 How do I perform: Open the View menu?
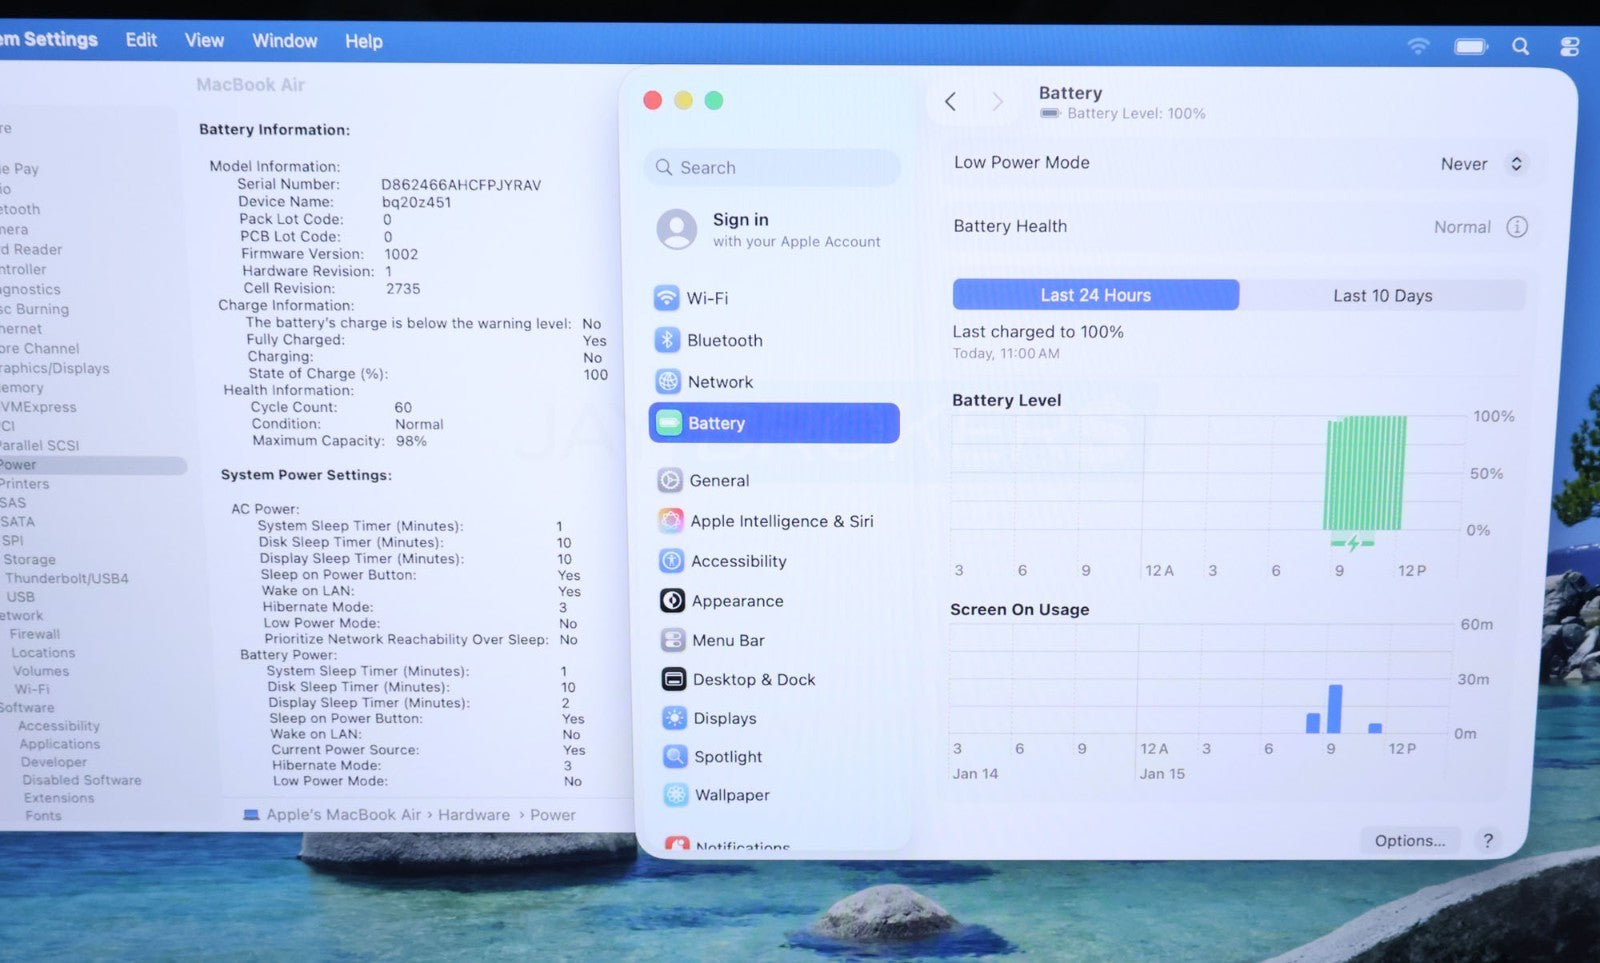204,40
